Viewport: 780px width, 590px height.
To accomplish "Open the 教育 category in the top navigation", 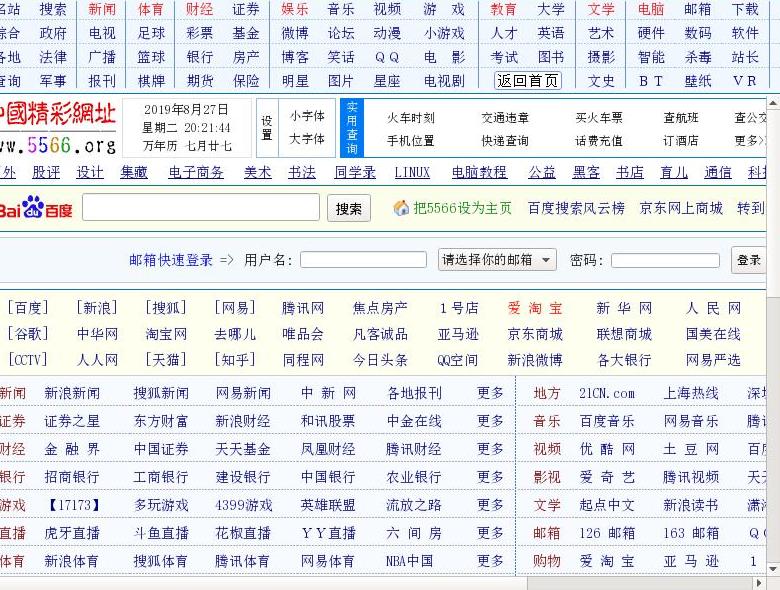I will (503, 9).
